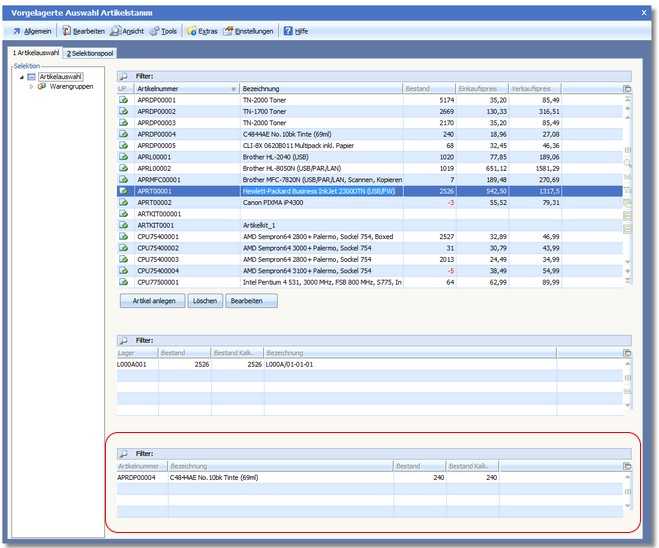Open the Artikelnummer column dropdown arrow
The image size is (659, 548).
tap(234, 89)
